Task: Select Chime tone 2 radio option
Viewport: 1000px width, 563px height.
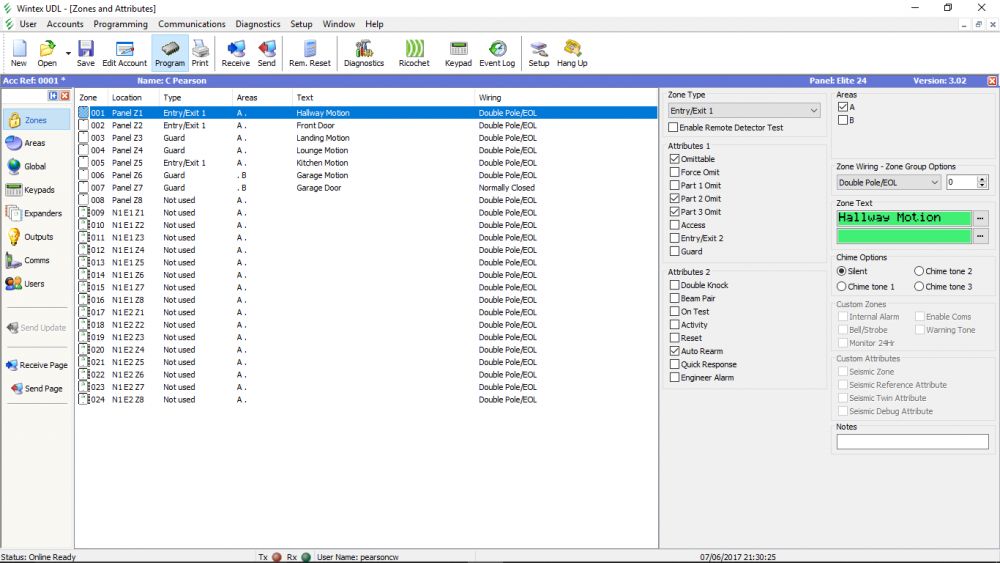Action: [919, 271]
